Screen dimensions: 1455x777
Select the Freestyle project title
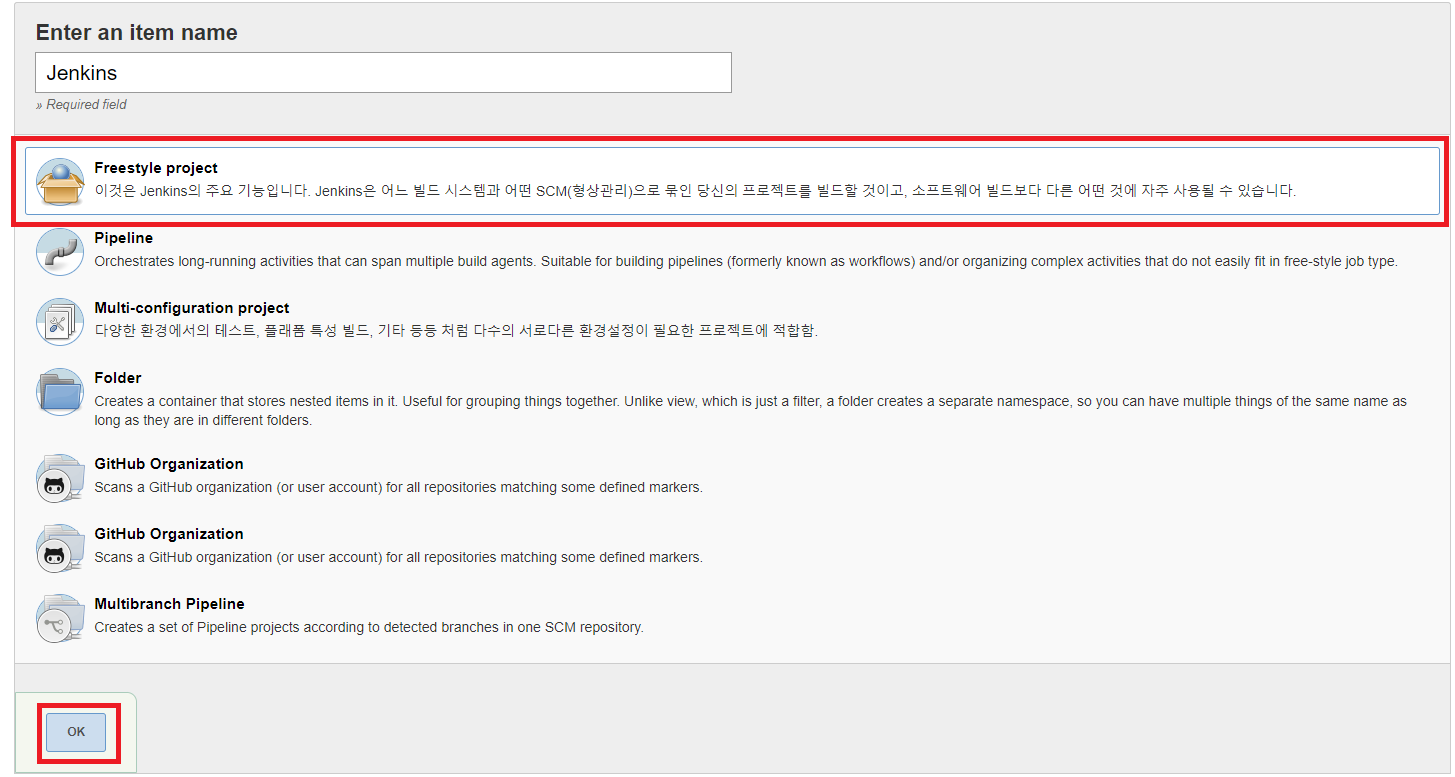(156, 168)
